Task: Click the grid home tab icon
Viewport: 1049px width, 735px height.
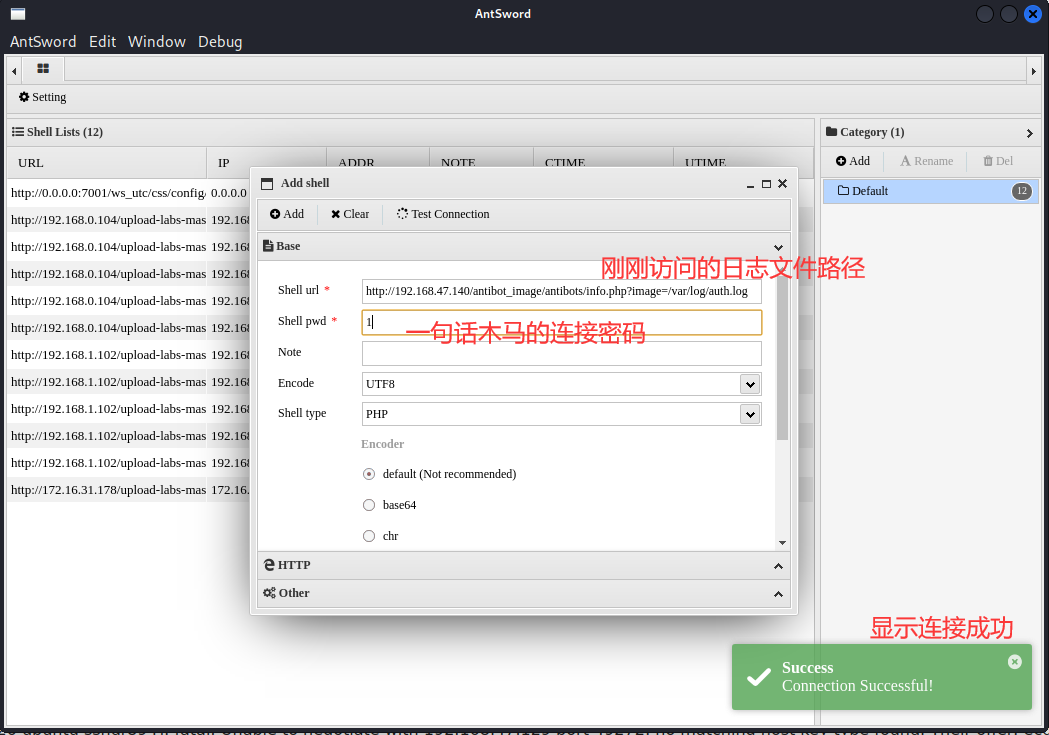Action: 43,69
